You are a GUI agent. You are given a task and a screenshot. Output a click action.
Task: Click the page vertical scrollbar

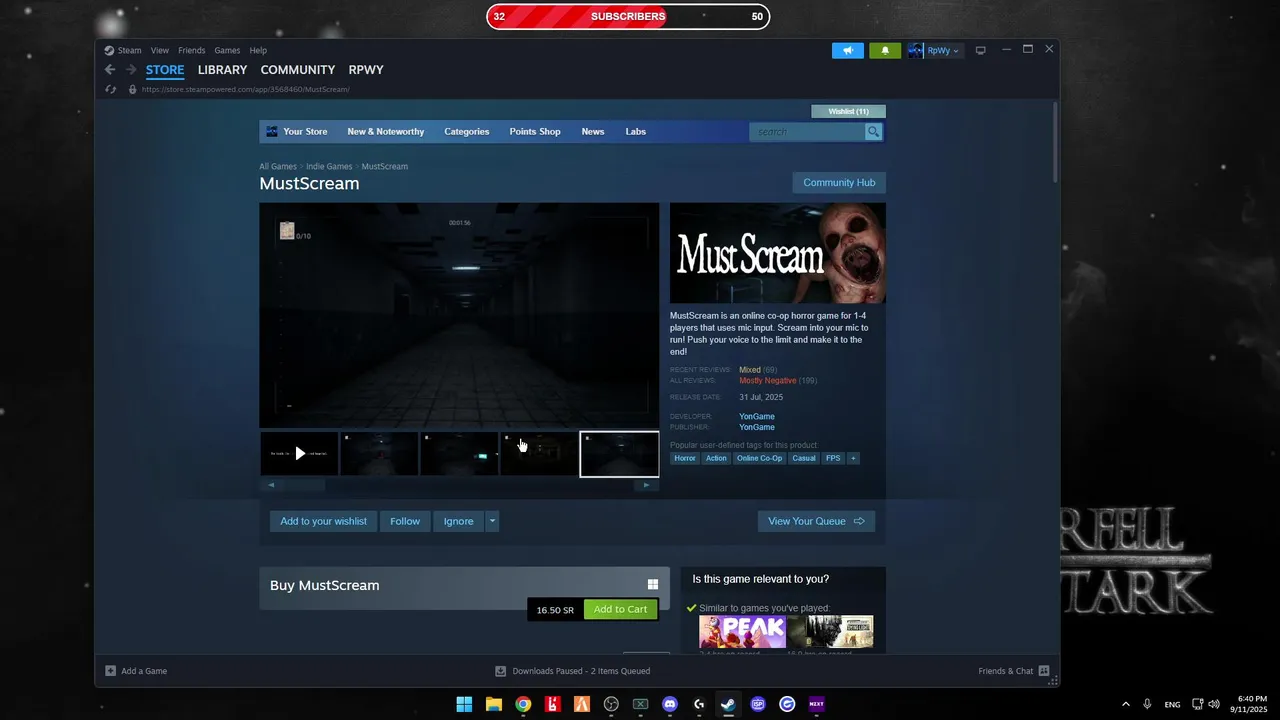tap(1056, 141)
